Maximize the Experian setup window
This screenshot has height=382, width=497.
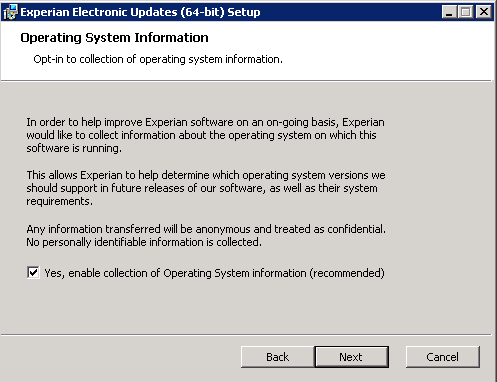[466, 12]
